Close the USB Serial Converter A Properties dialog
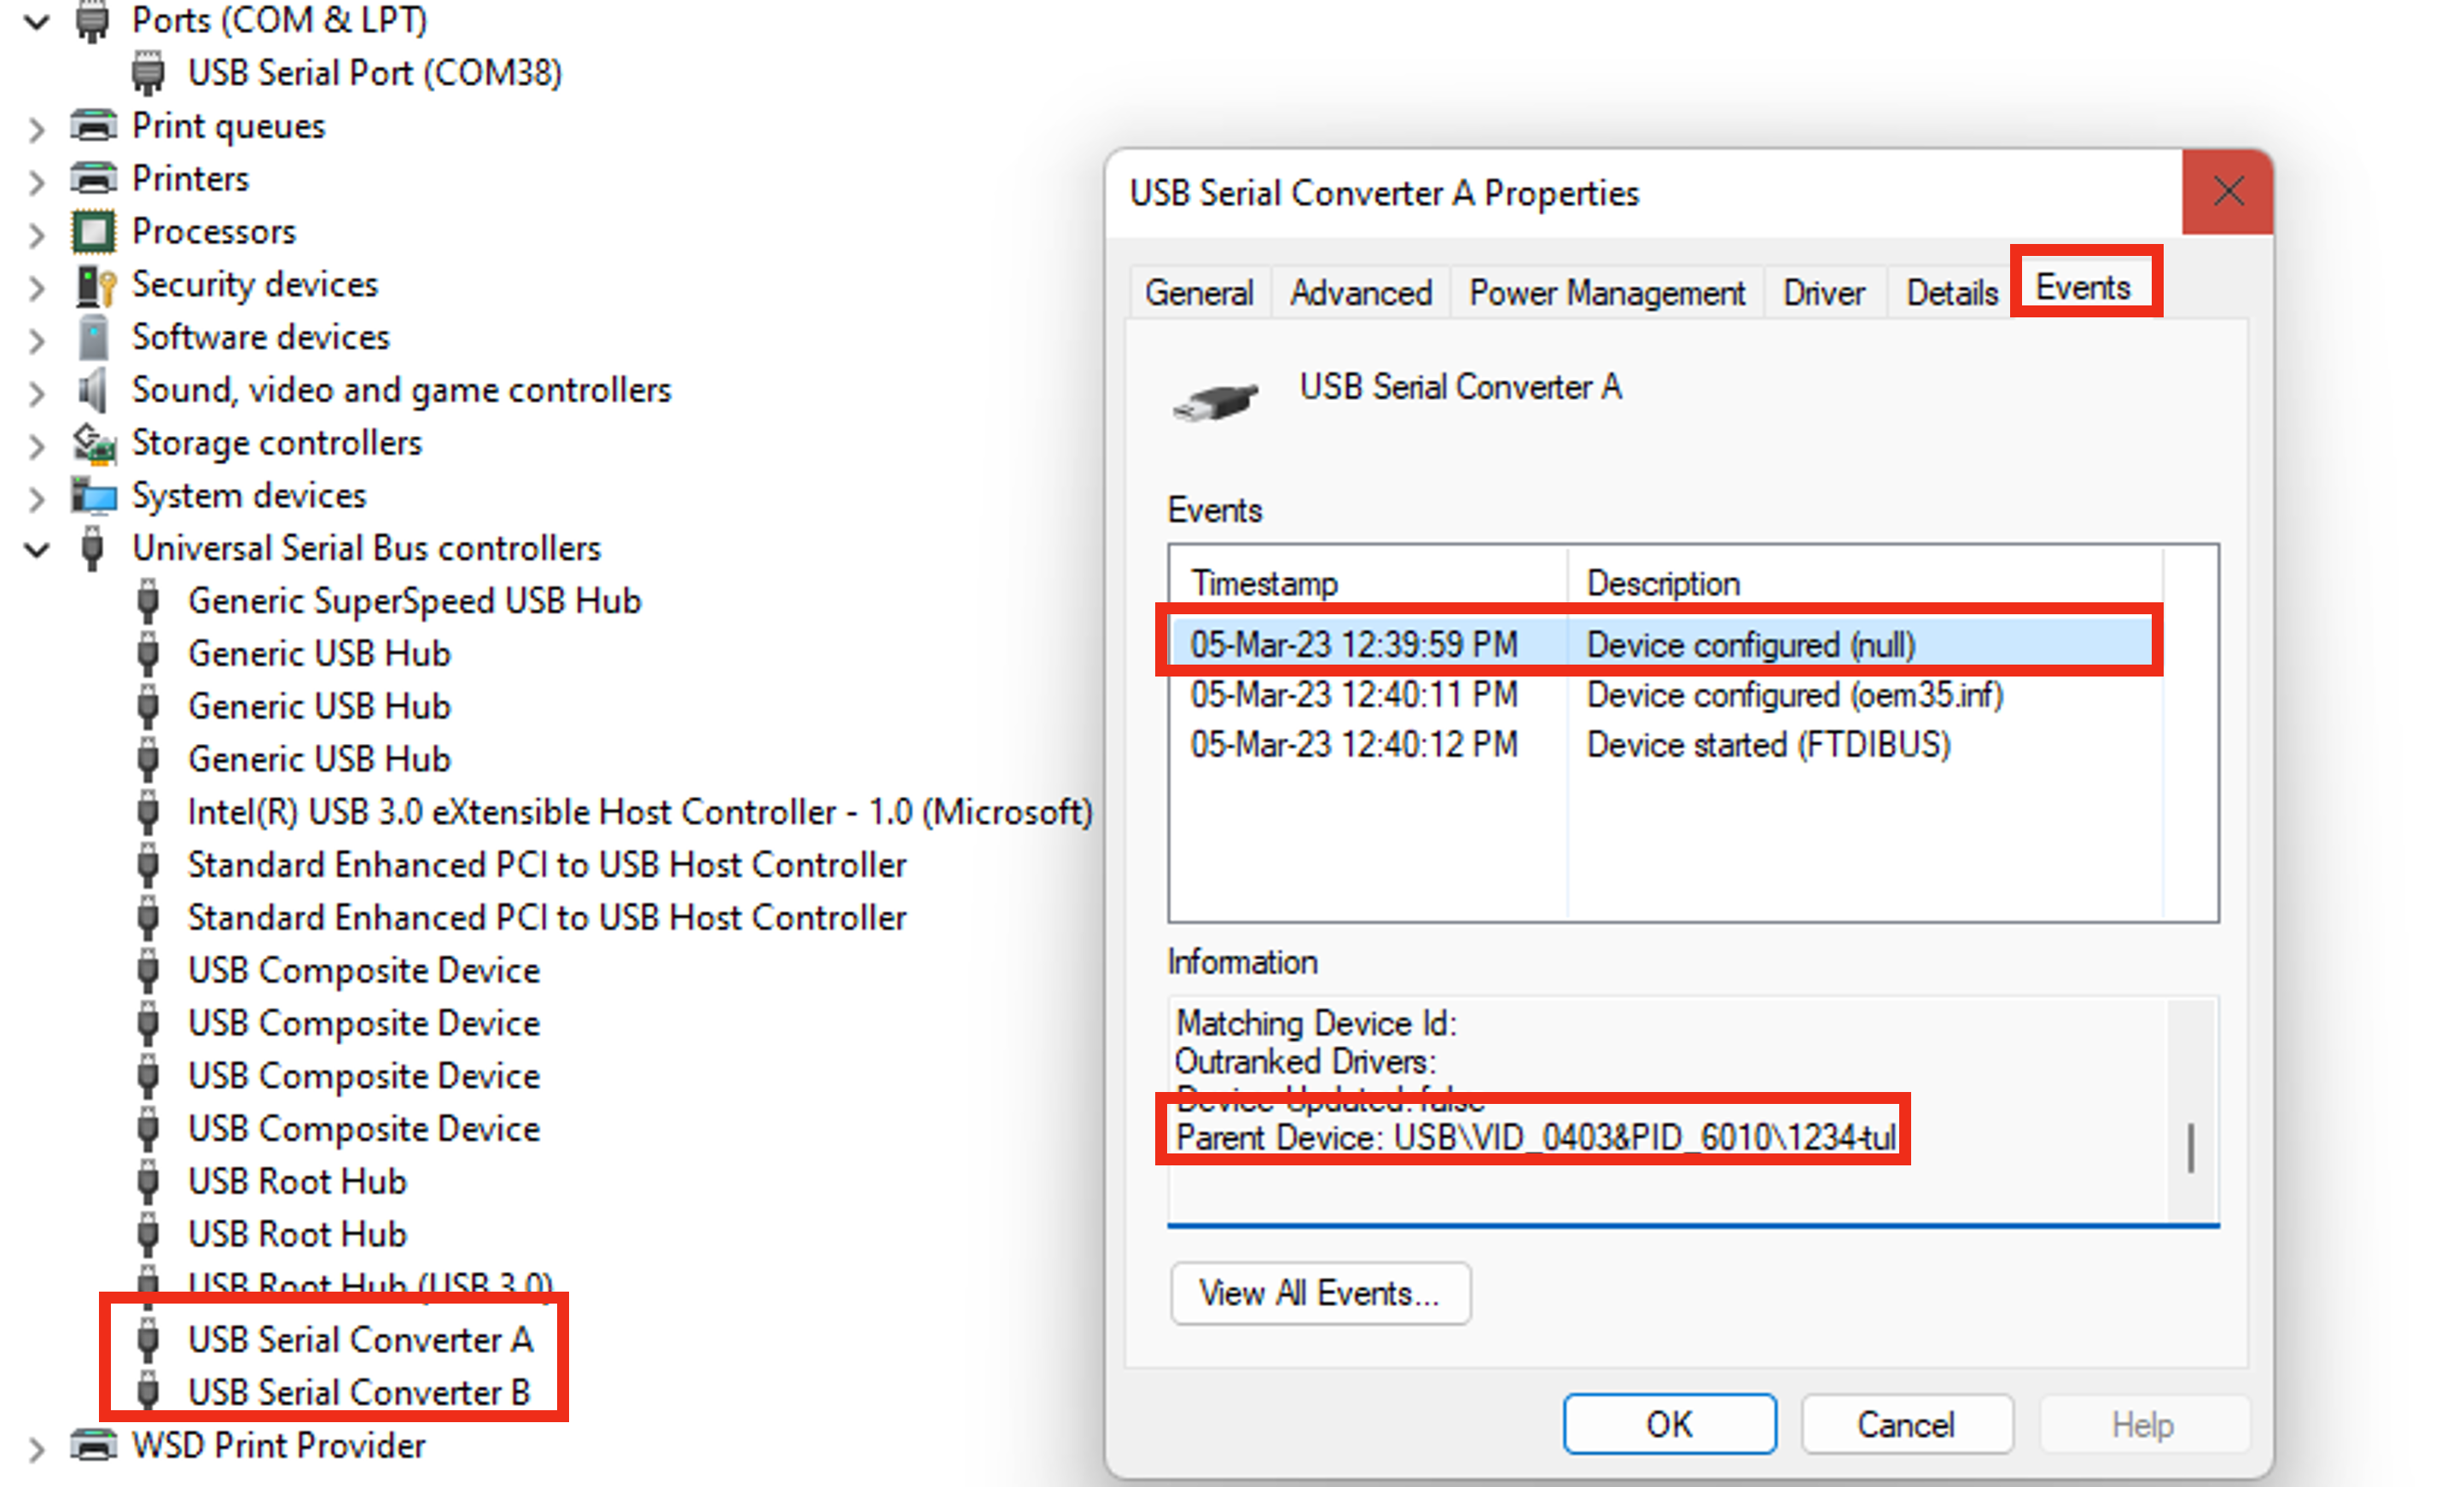This screenshot has width=2464, height=1487. pos(2228,191)
